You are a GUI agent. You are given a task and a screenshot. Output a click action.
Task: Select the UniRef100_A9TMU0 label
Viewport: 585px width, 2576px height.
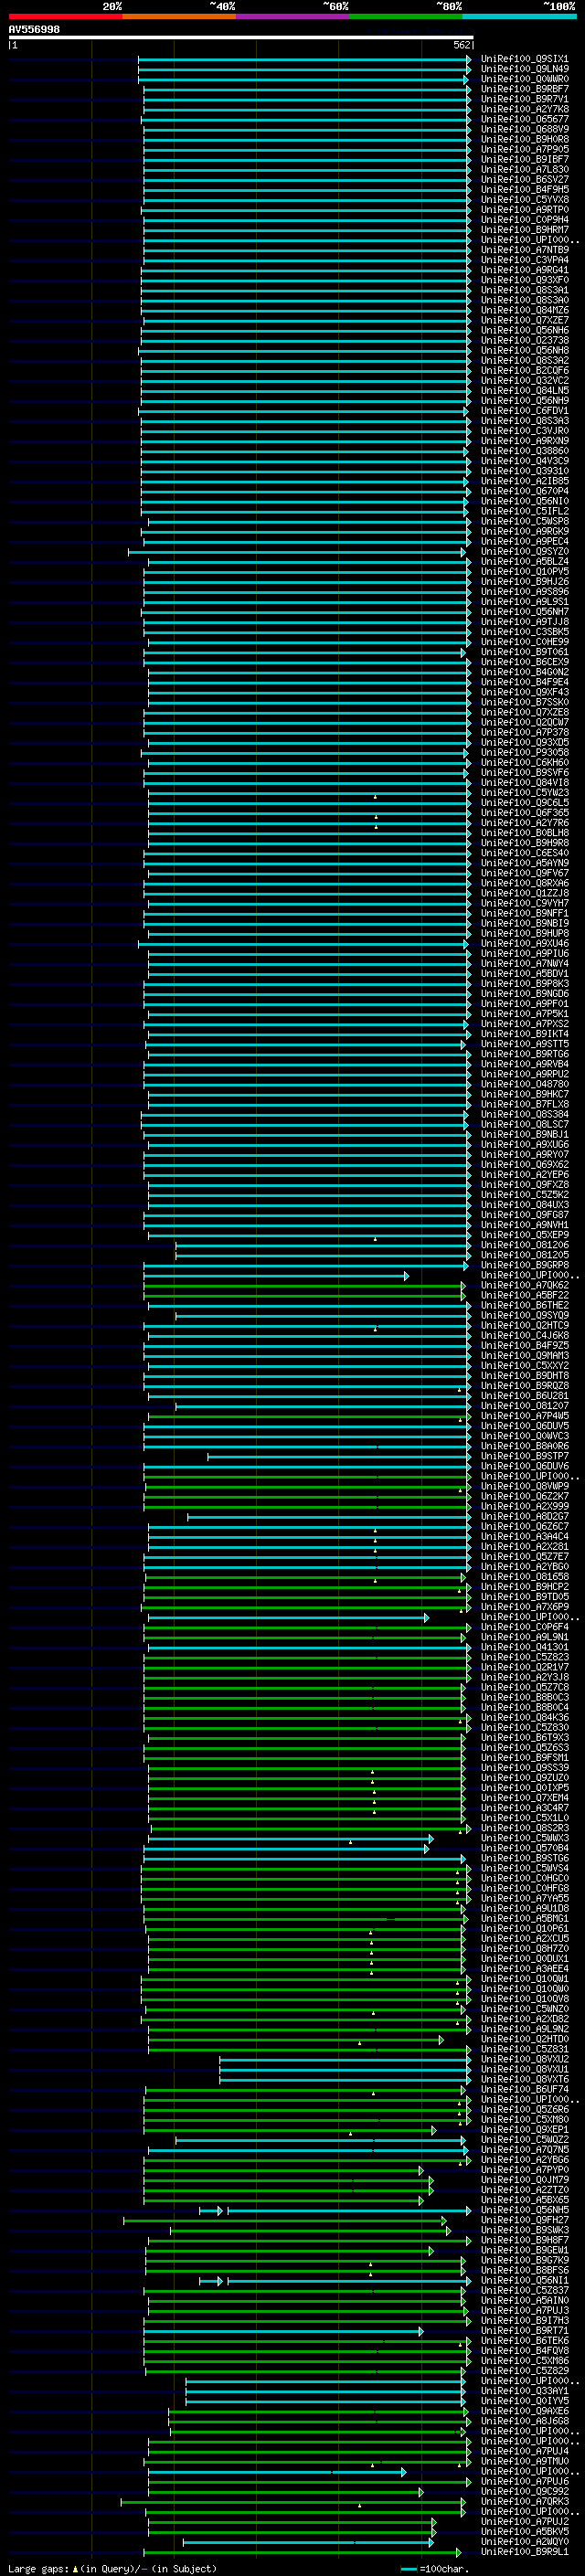tap(524, 2461)
